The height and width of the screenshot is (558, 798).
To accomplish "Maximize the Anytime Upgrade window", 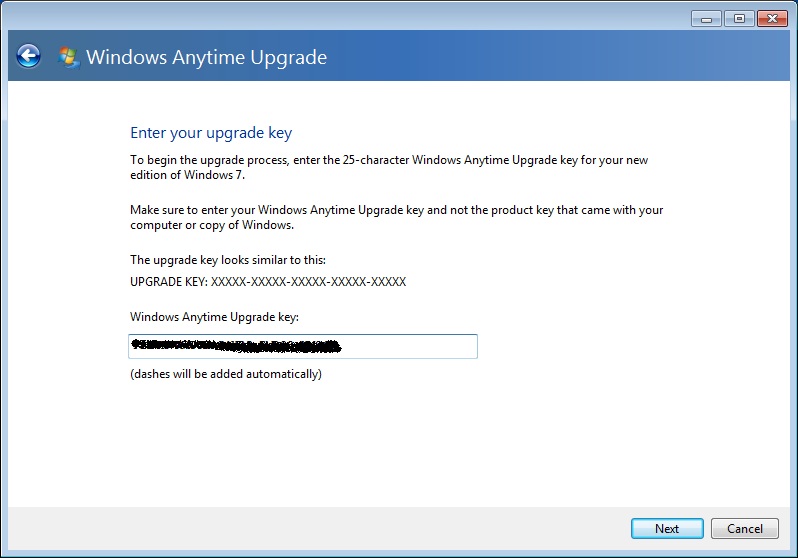I will click(x=739, y=19).
